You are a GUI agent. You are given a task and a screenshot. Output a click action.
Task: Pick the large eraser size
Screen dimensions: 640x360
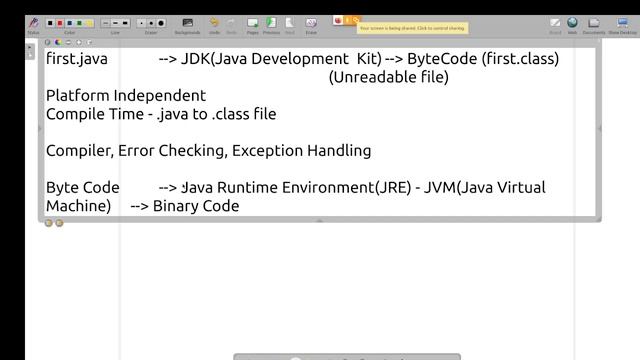coord(161,23)
